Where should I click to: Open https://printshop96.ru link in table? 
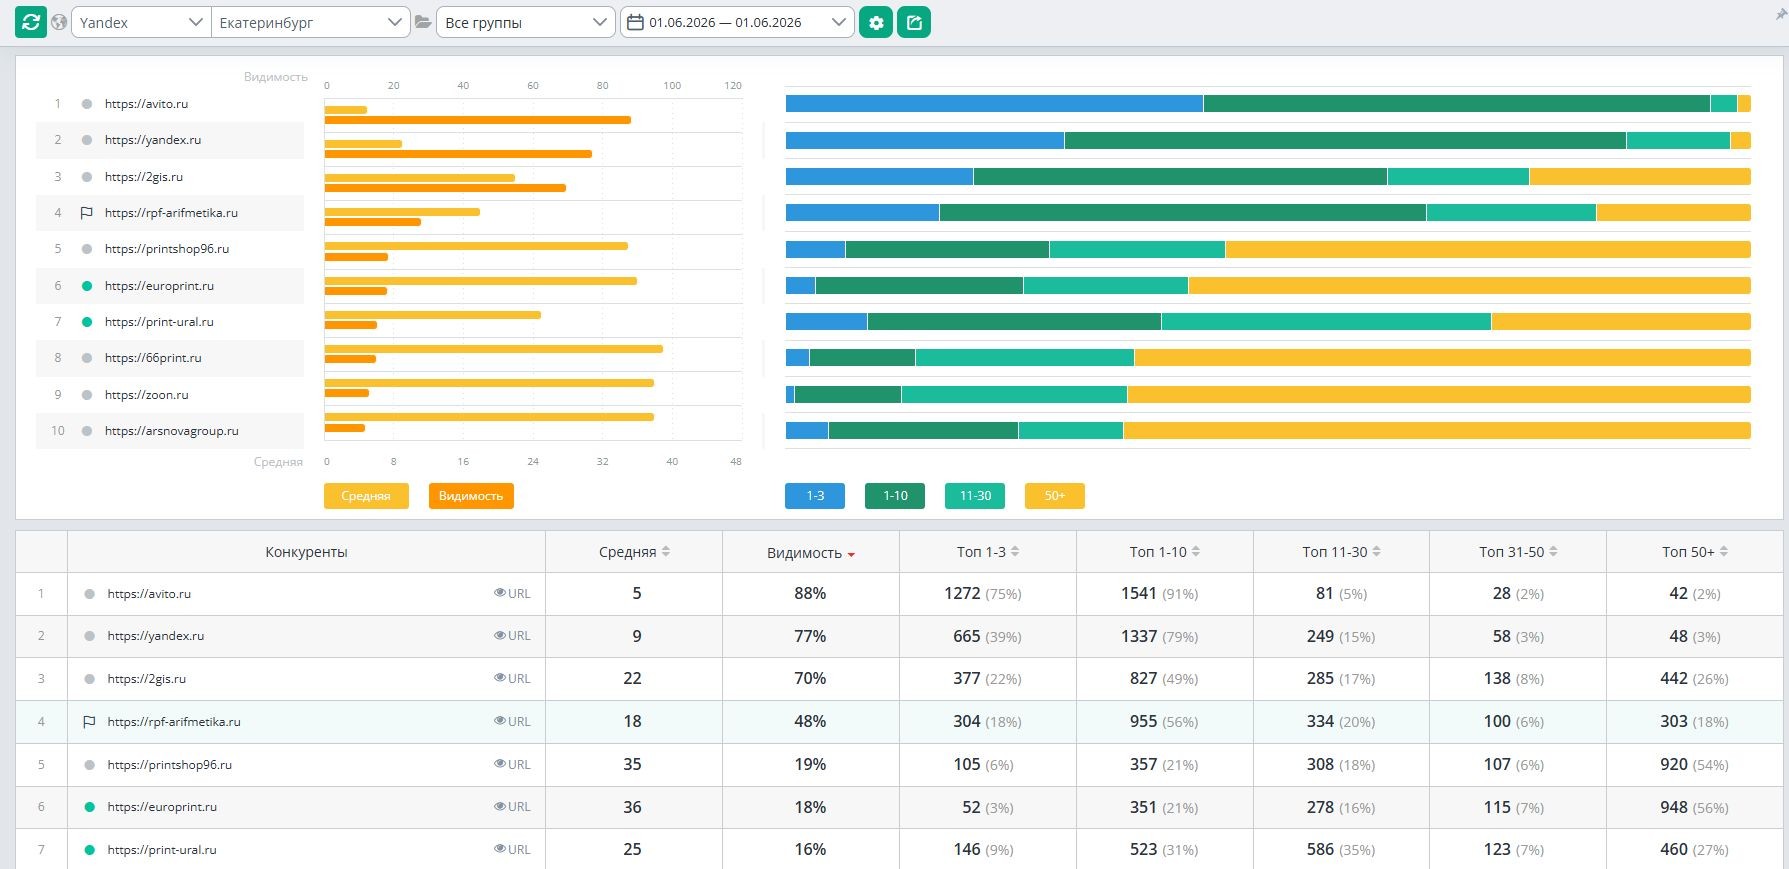click(169, 765)
